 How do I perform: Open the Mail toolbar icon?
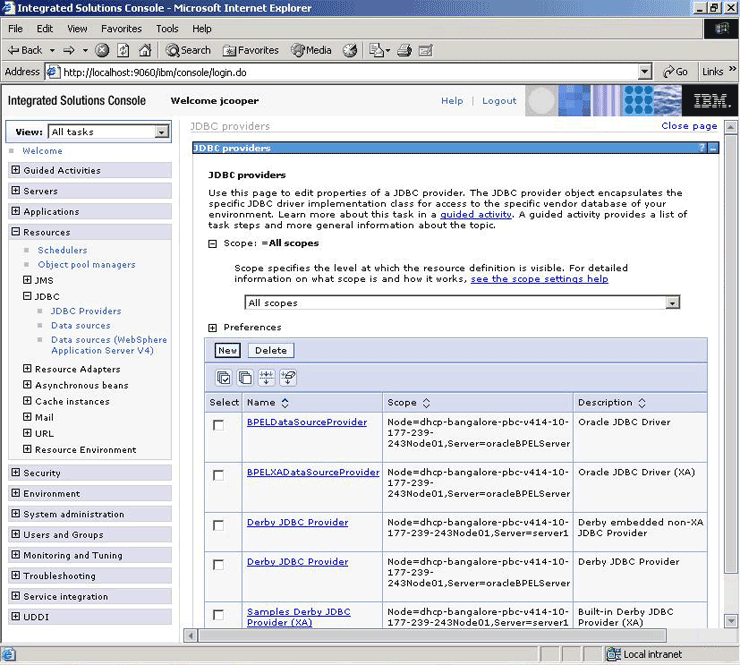[x=379, y=50]
